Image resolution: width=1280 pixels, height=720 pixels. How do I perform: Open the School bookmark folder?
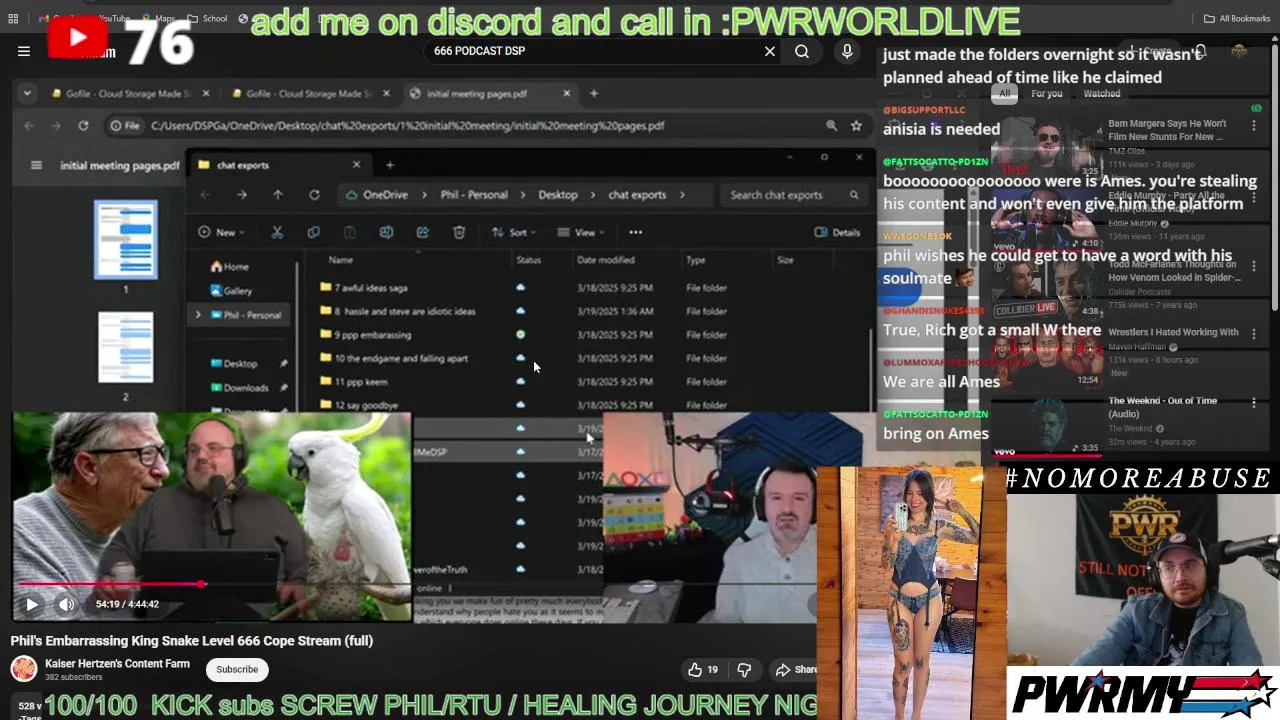click(206, 18)
